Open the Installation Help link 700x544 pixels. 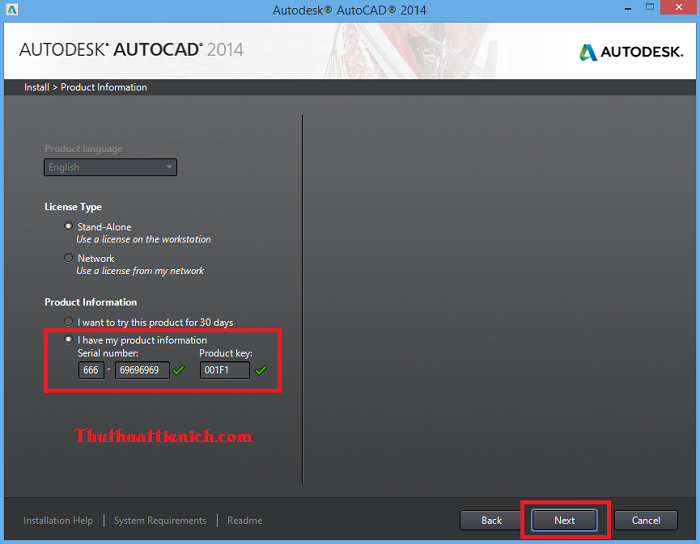58,521
